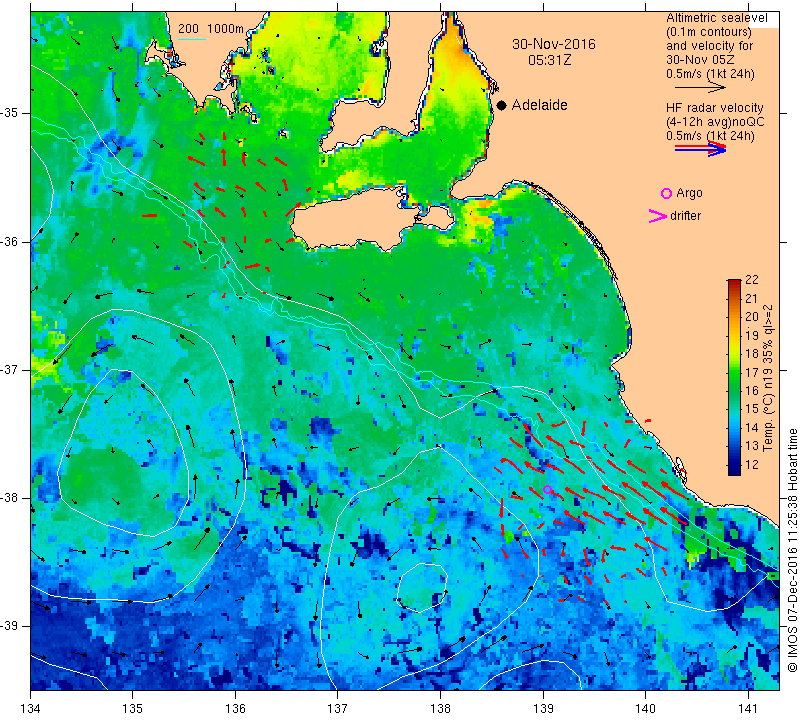The image size is (800, 720).
Task: Click the HF radar velocity legend text
Action: (714, 108)
